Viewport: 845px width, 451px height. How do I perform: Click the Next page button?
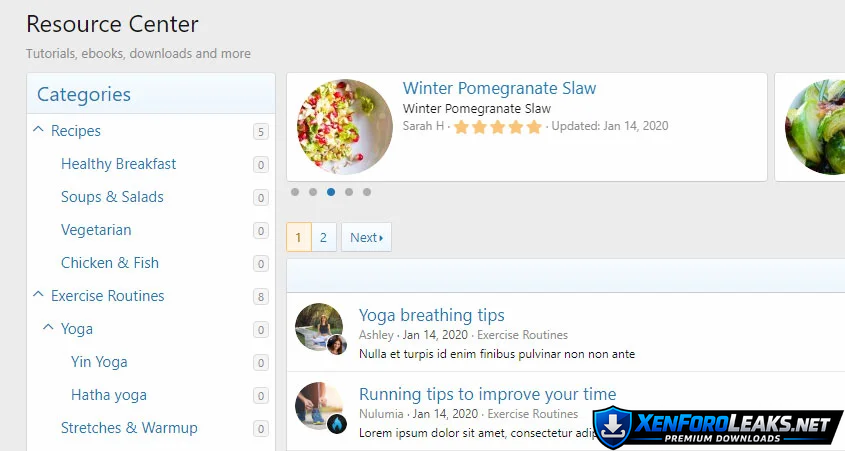click(366, 237)
